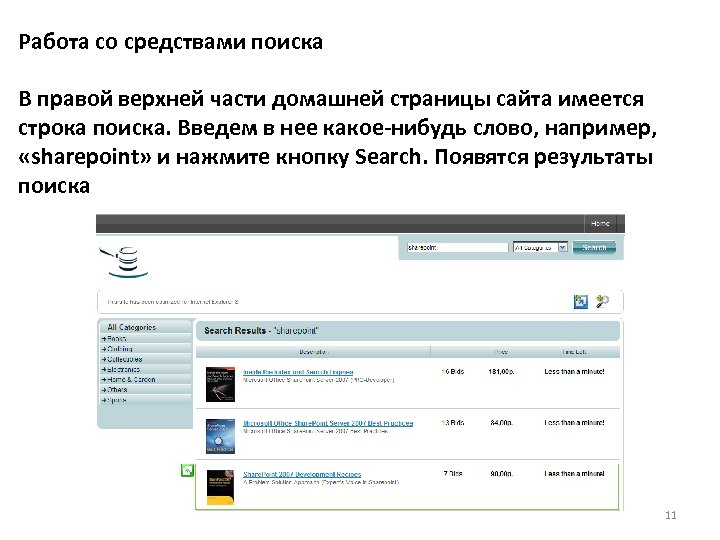Open the All Categories dropdown in the search bar
The image size is (720, 540).
coord(540,248)
